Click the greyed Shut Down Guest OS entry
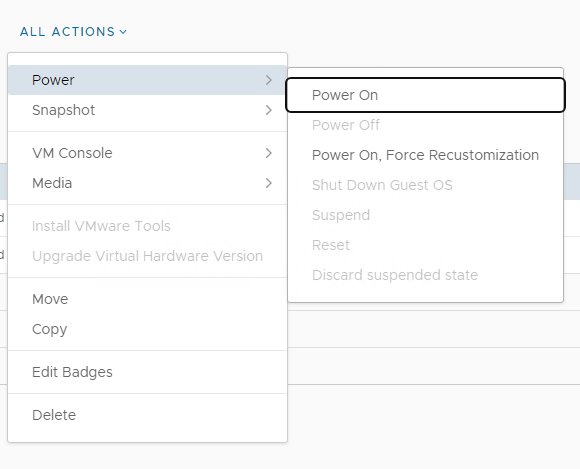 [x=425, y=185]
